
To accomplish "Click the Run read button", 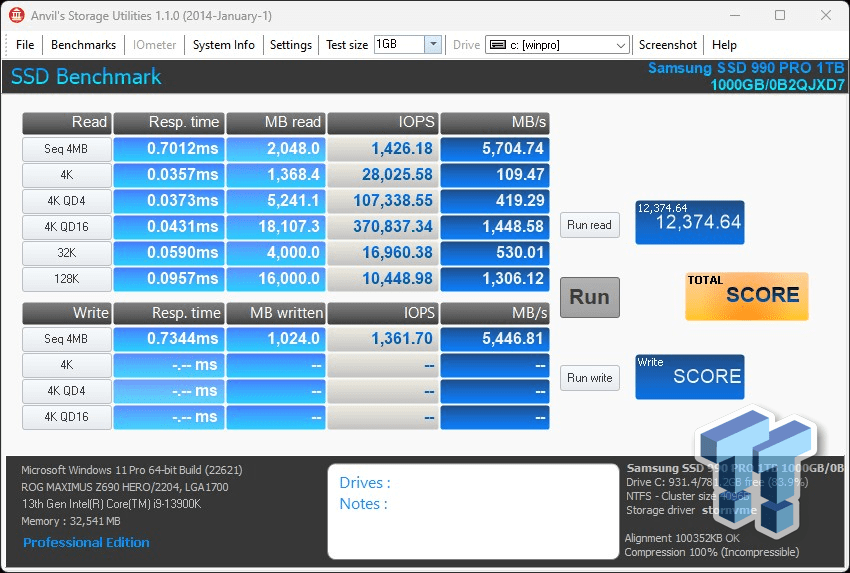I will coord(589,225).
